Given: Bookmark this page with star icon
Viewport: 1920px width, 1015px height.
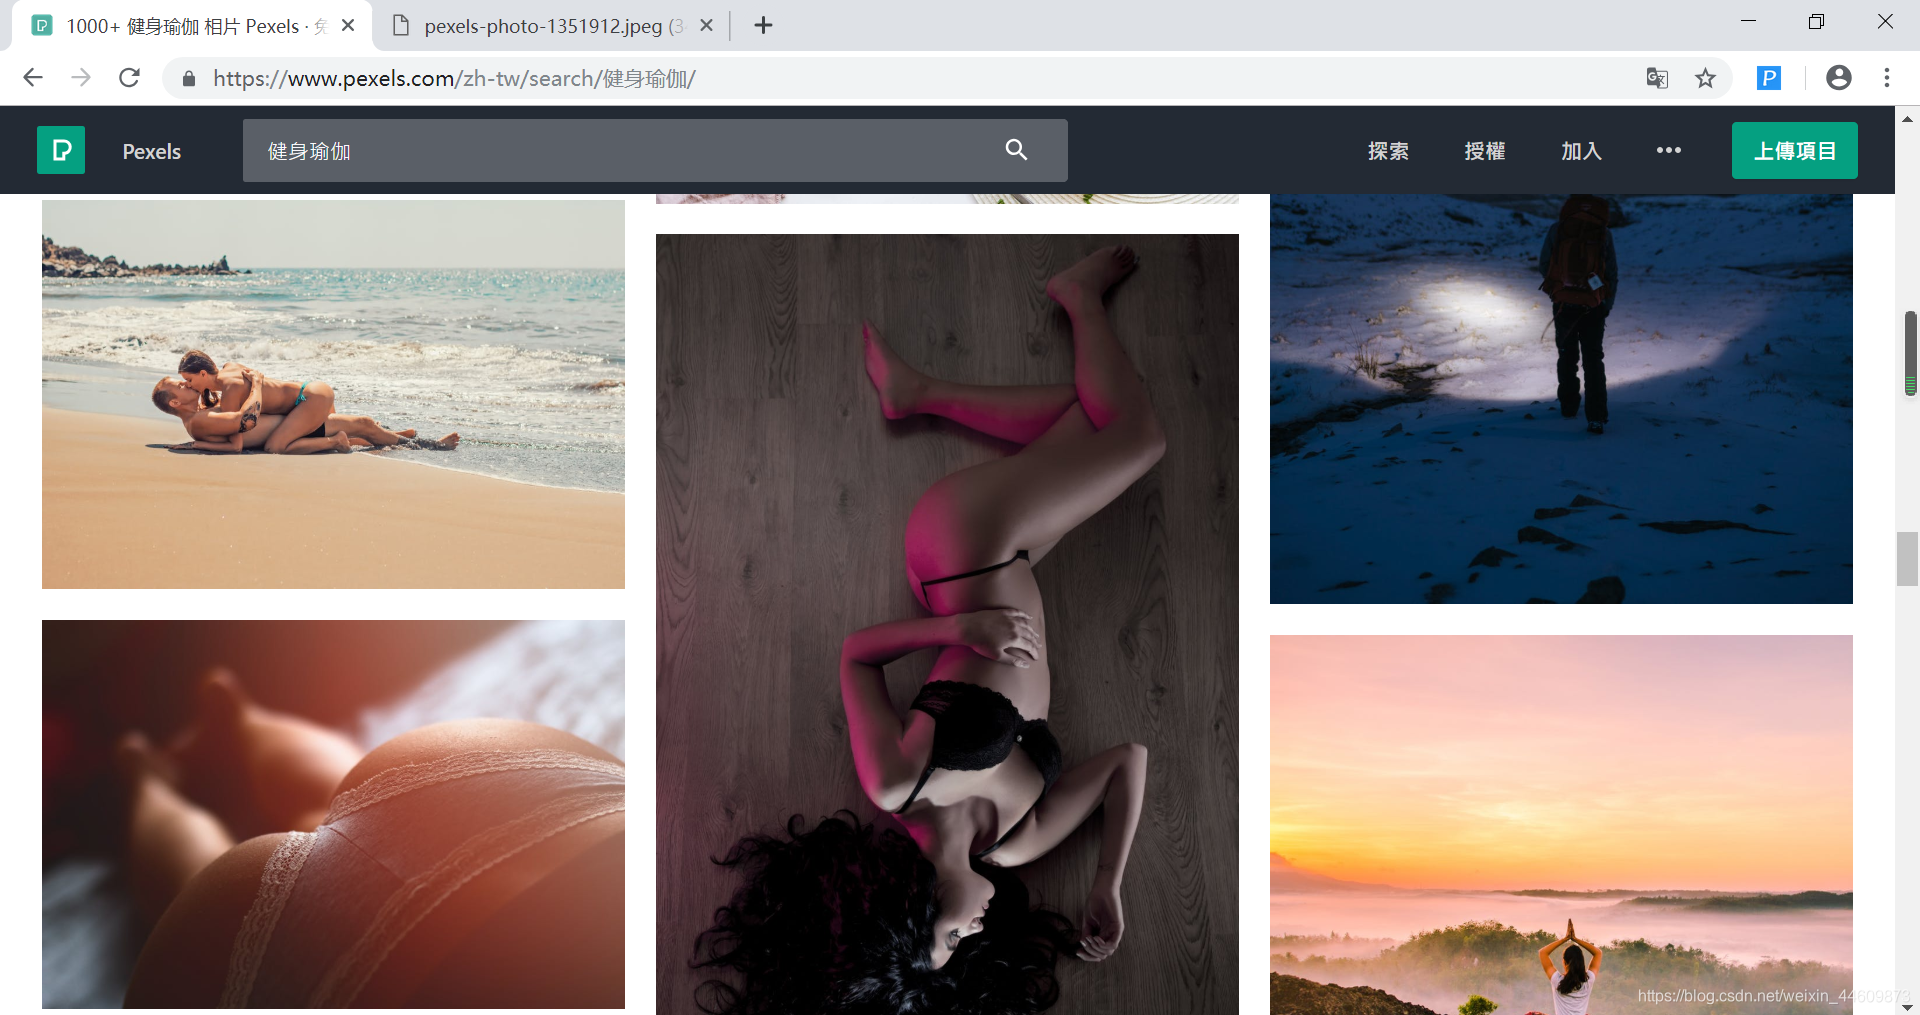Looking at the screenshot, I should coord(1705,78).
